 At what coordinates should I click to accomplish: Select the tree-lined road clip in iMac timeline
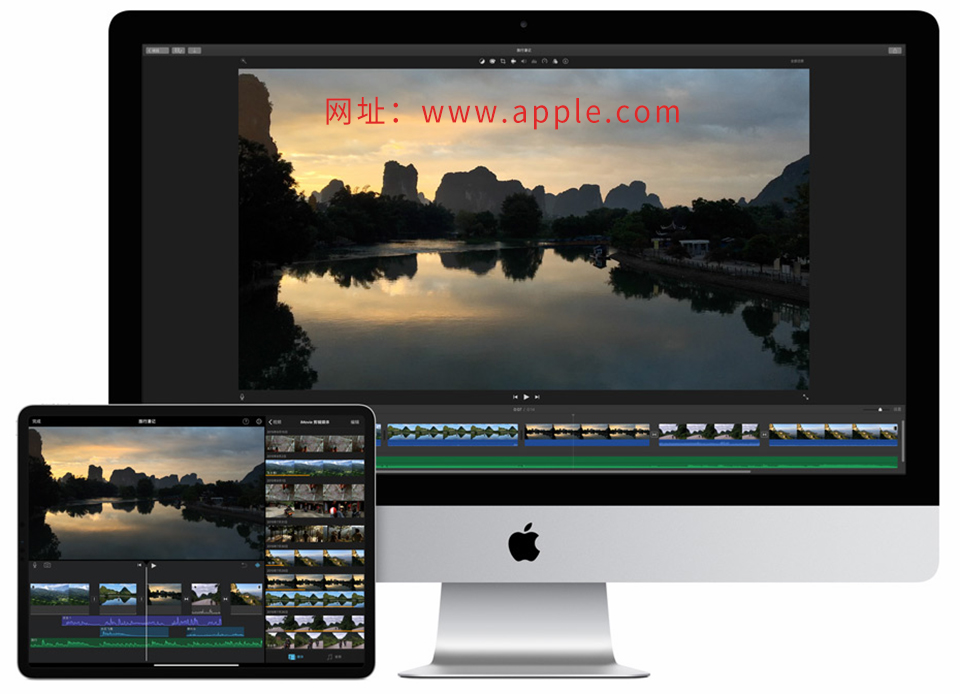coord(709,435)
